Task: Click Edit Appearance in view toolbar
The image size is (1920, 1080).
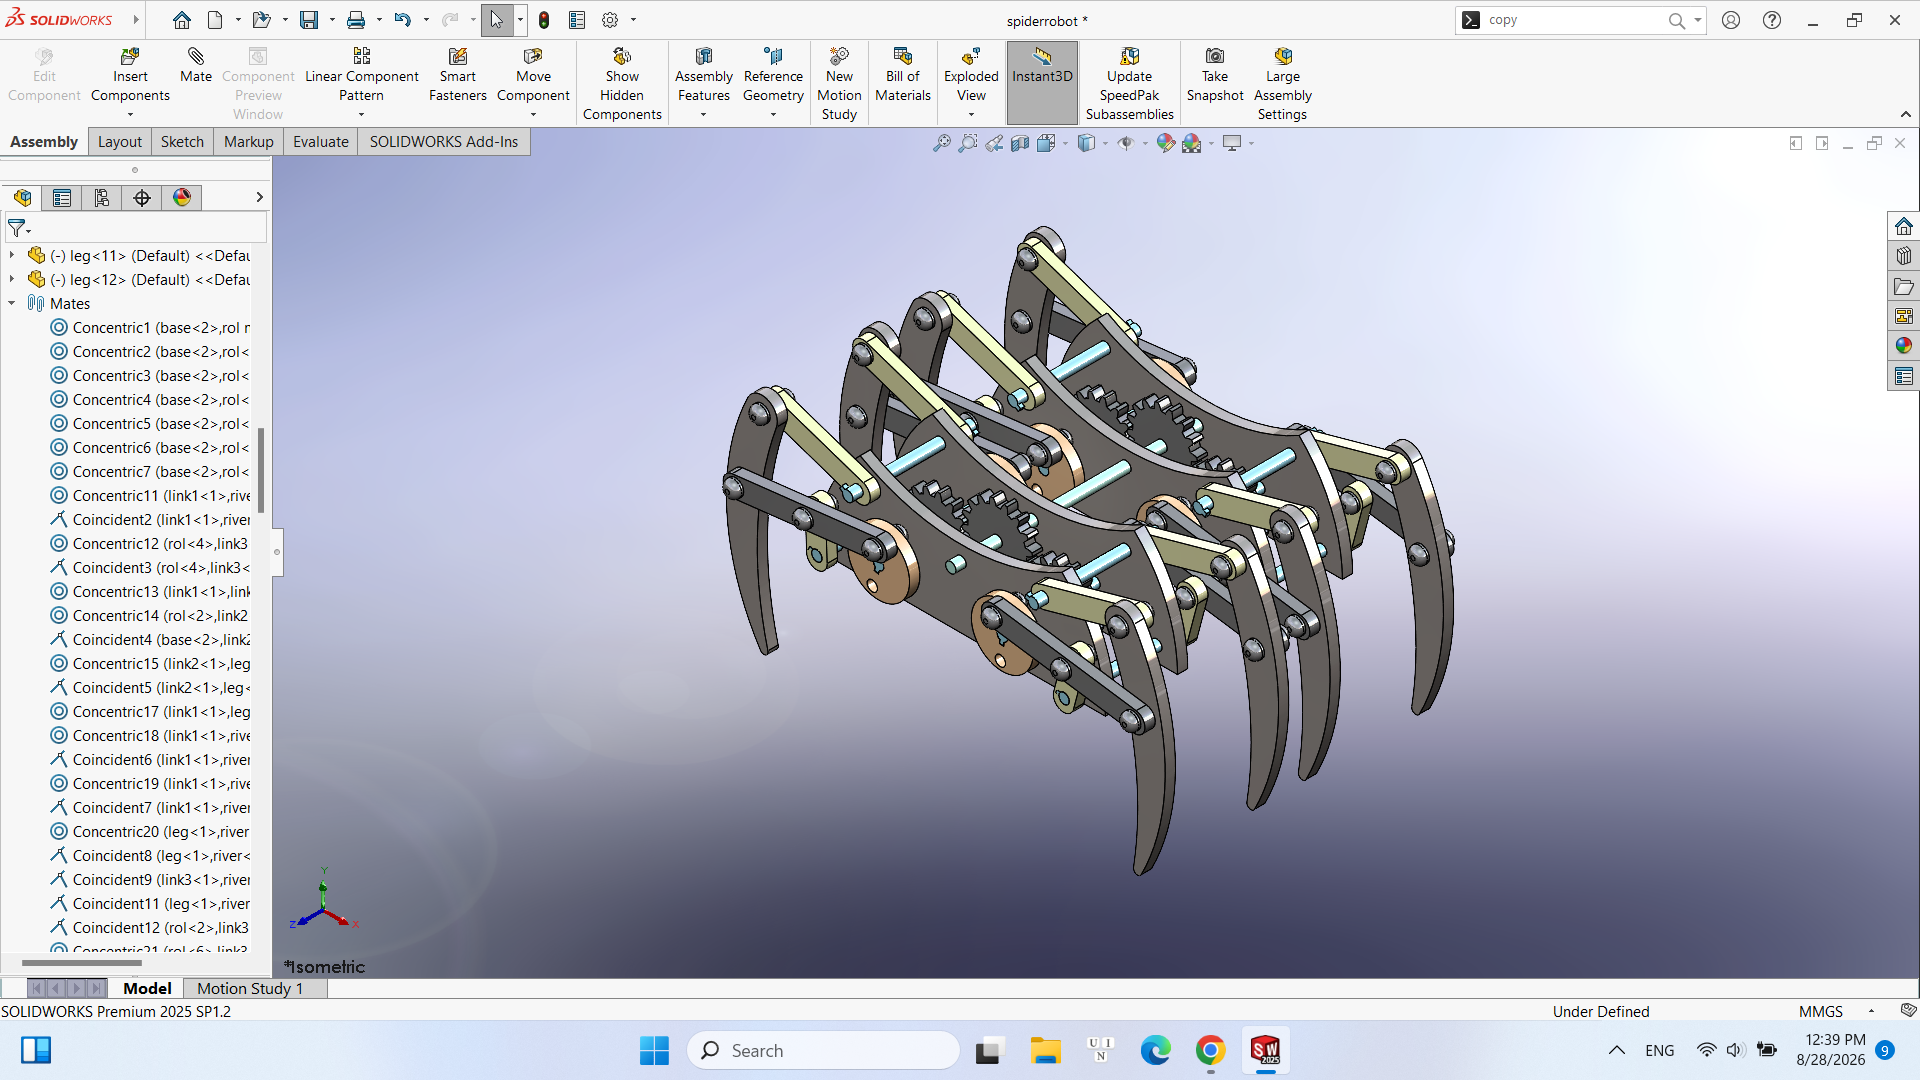Action: click(1165, 143)
